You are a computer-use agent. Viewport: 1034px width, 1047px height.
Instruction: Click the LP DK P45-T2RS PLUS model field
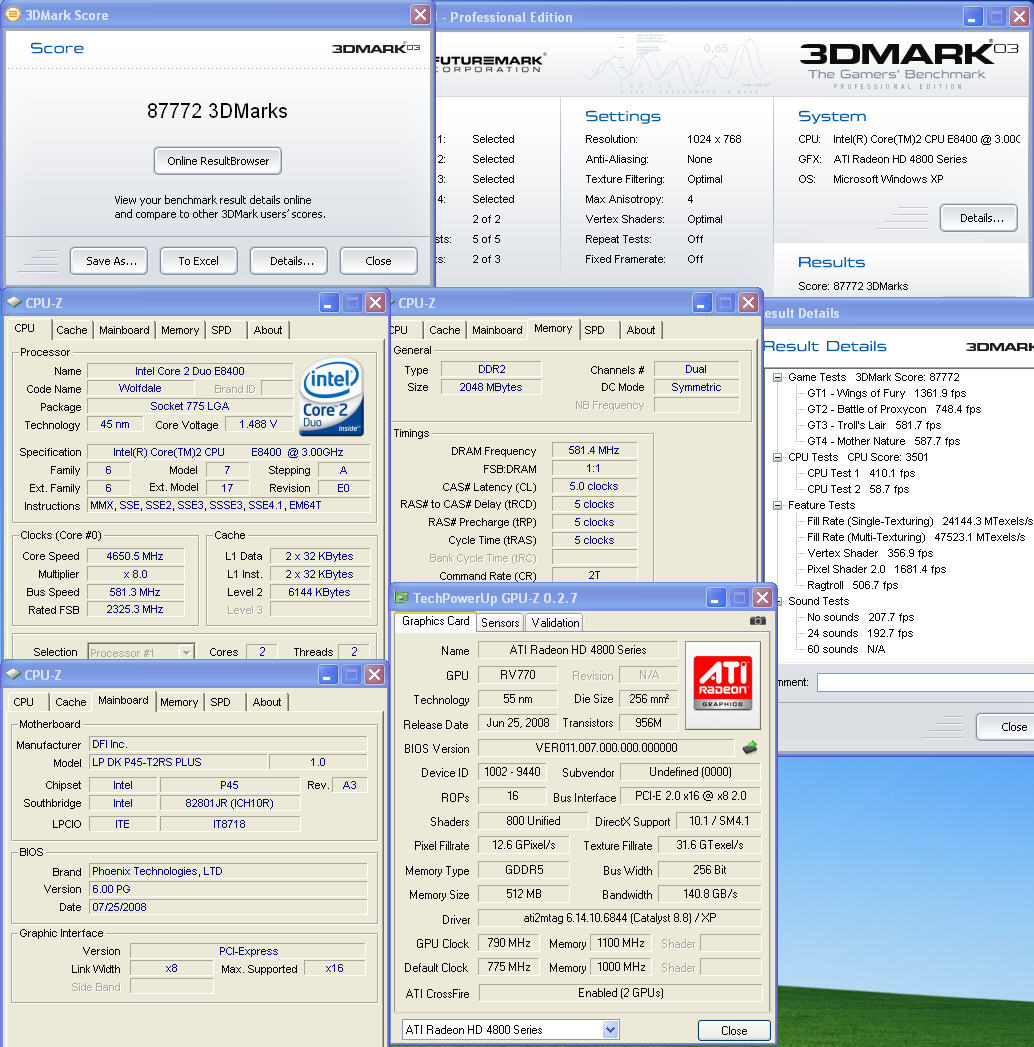tap(178, 763)
